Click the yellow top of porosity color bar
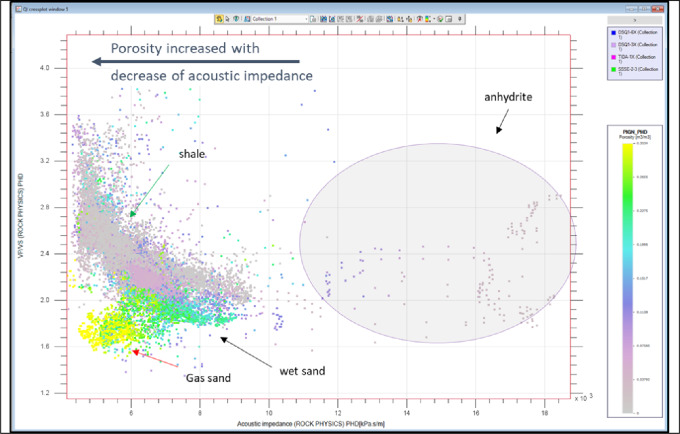Screen dimensions: 680x434 (627, 148)
